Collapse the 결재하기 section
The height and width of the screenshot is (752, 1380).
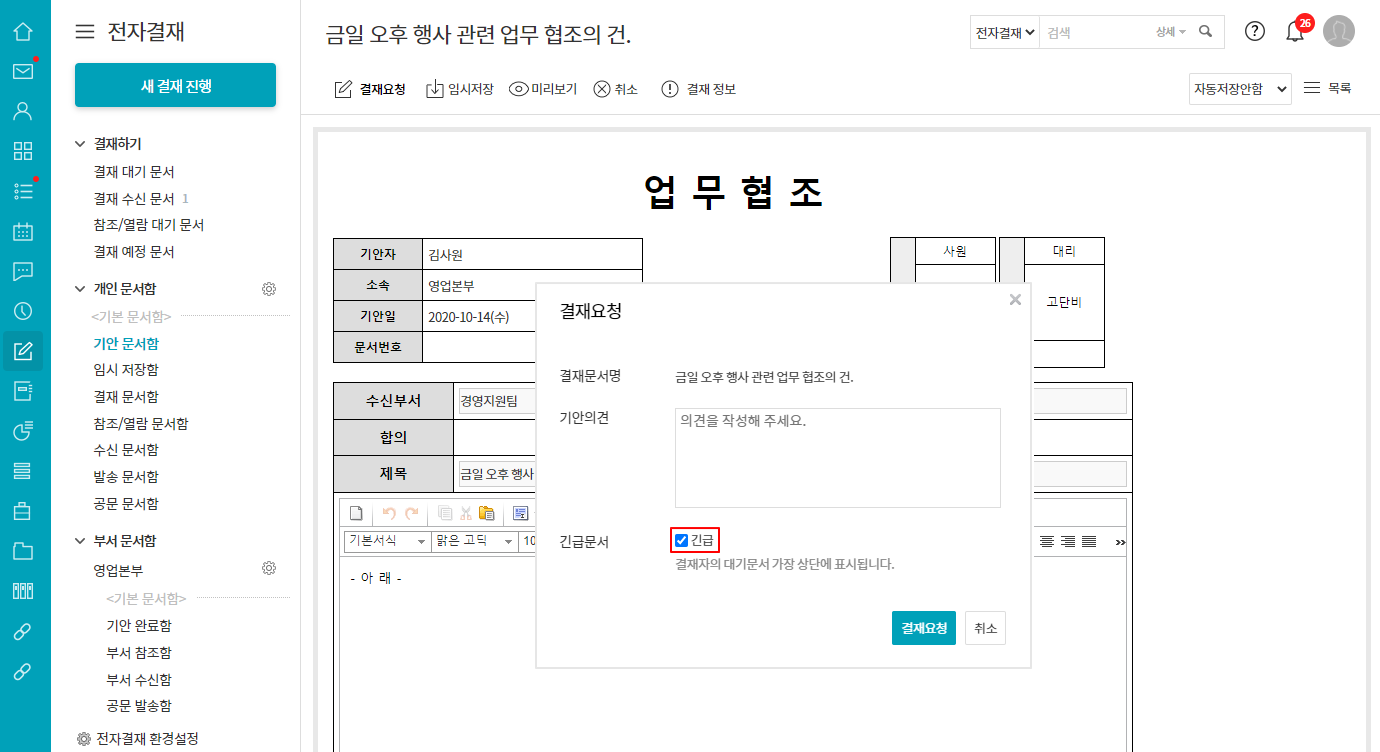coord(81,144)
